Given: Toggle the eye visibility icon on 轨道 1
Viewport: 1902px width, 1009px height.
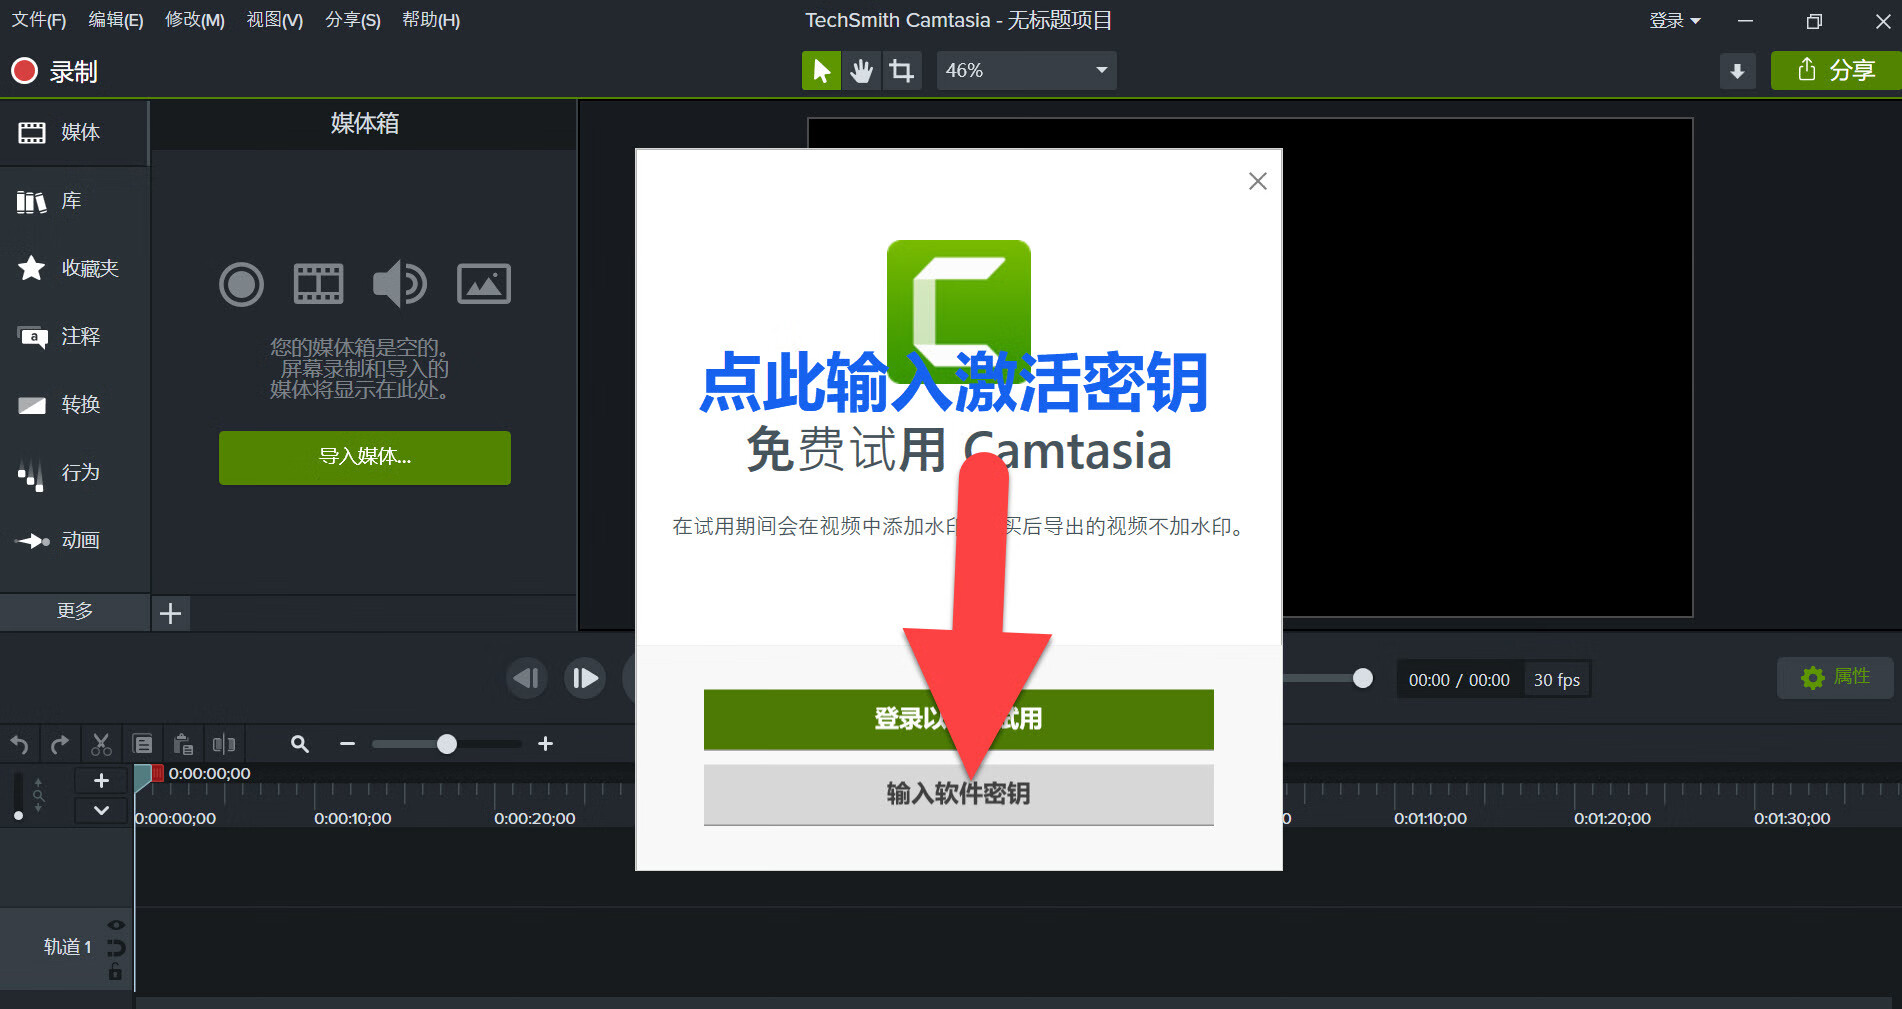Looking at the screenshot, I should (116, 925).
